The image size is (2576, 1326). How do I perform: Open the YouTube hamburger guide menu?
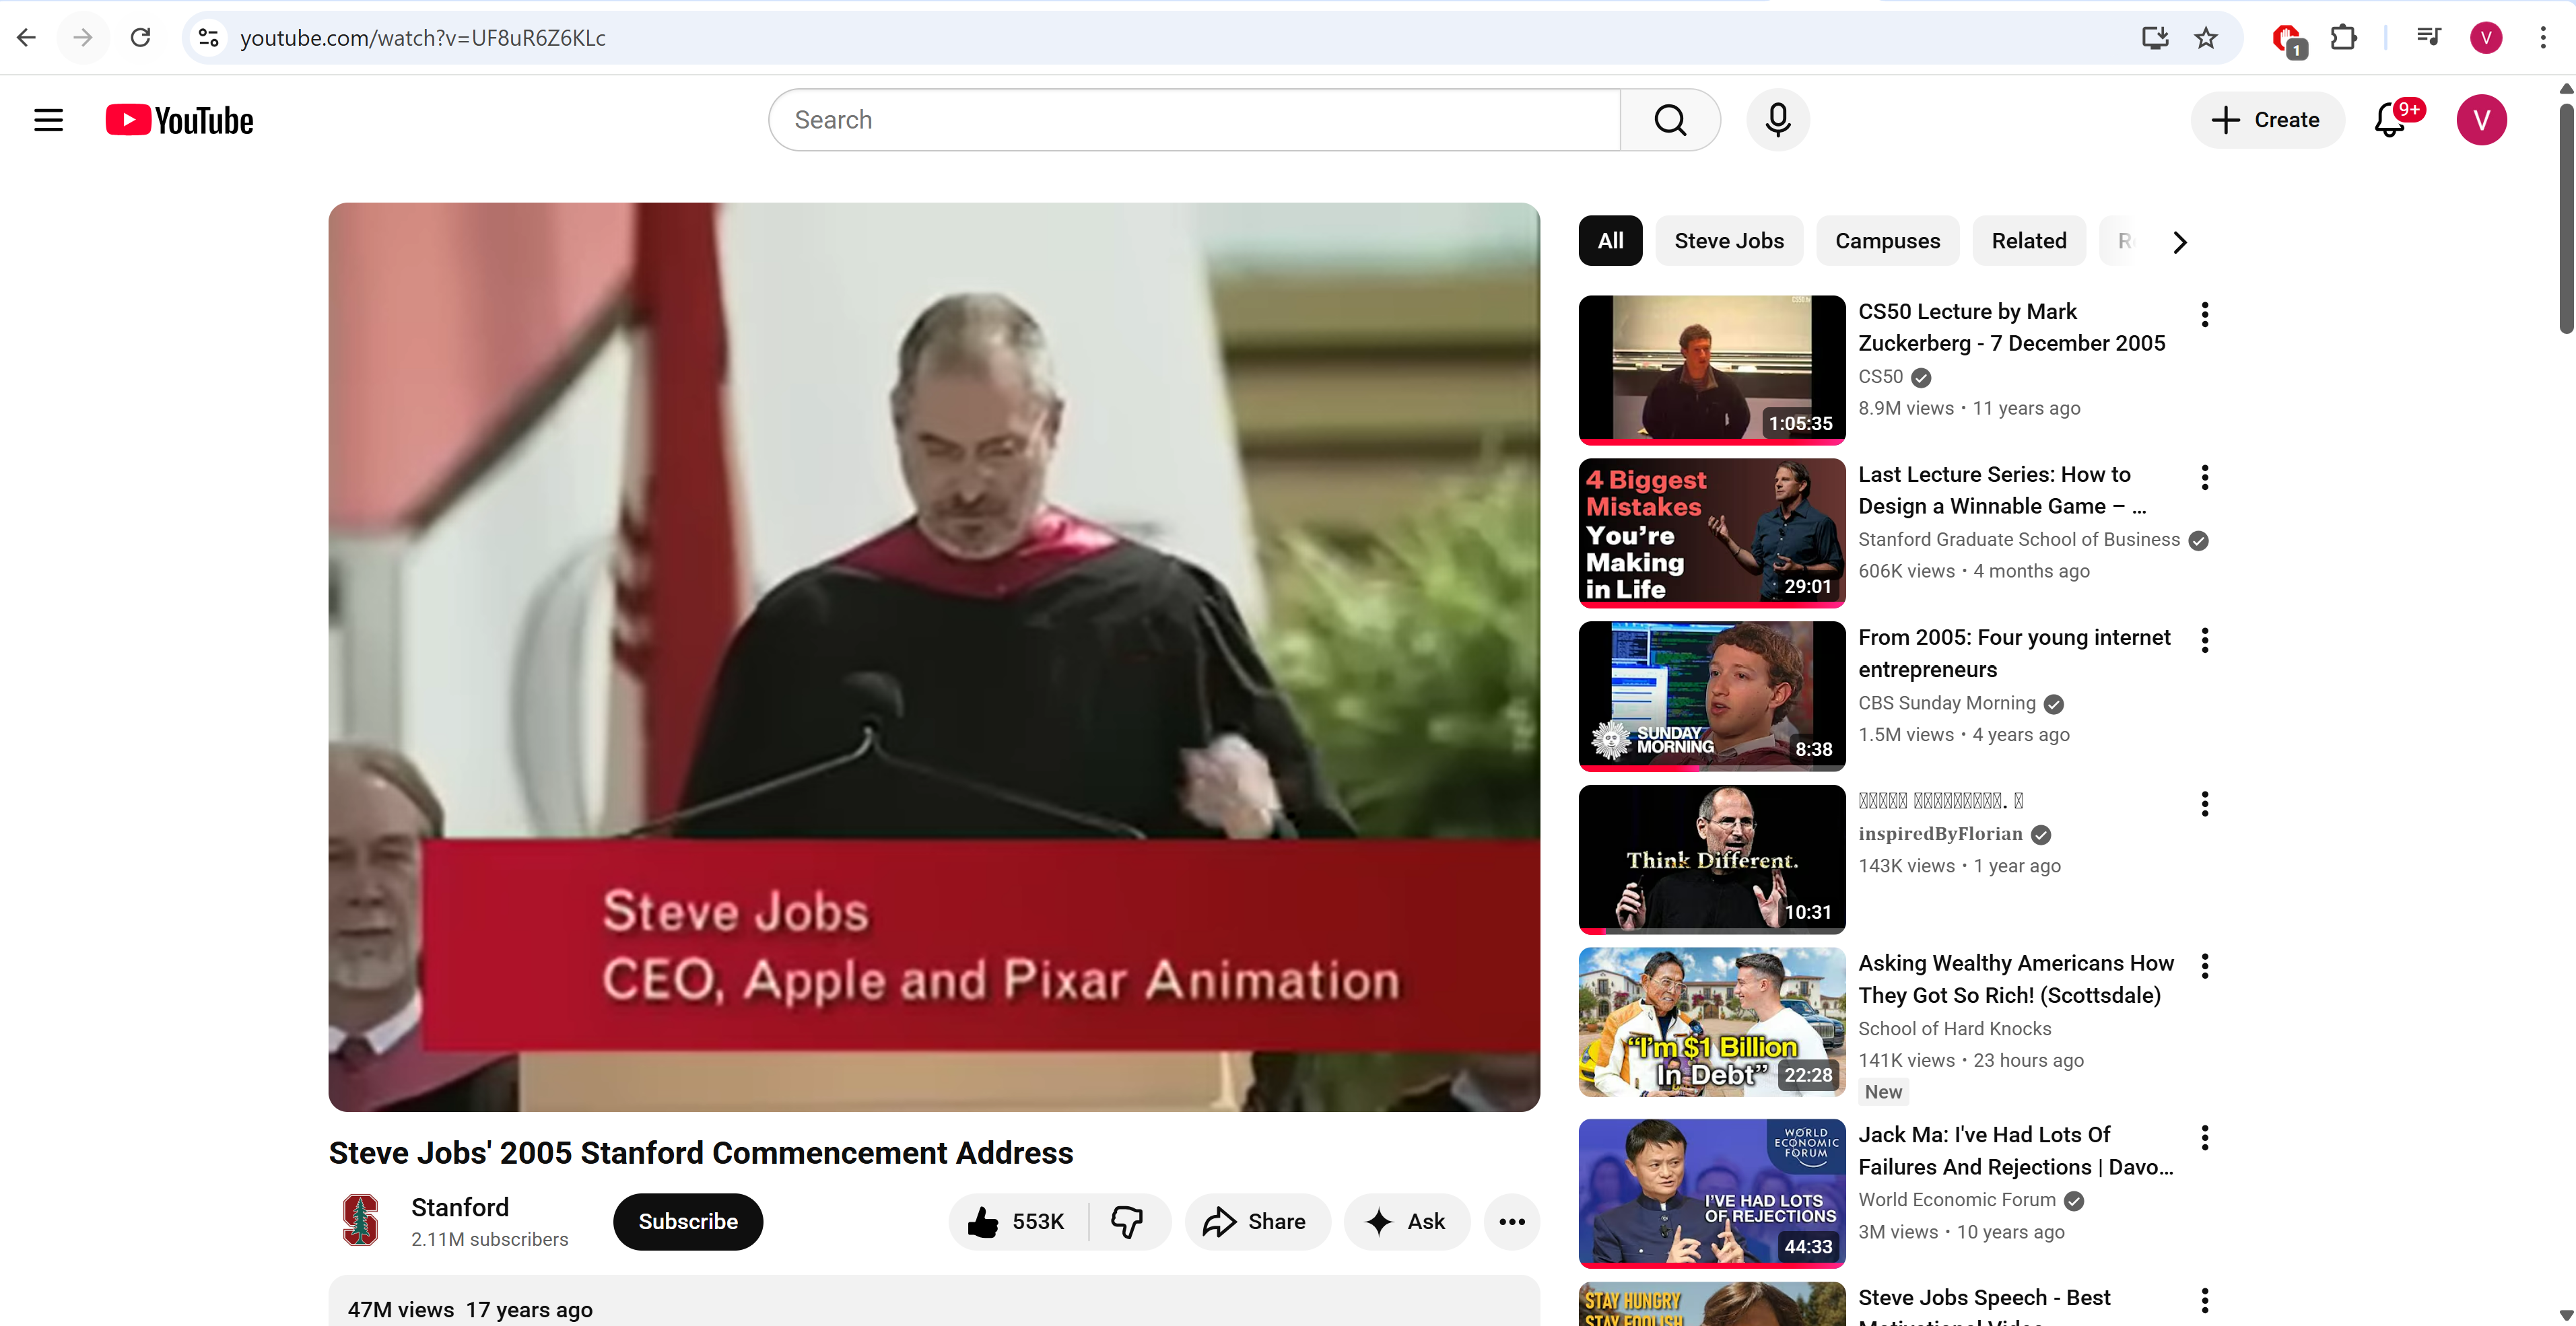[x=48, y=120]
